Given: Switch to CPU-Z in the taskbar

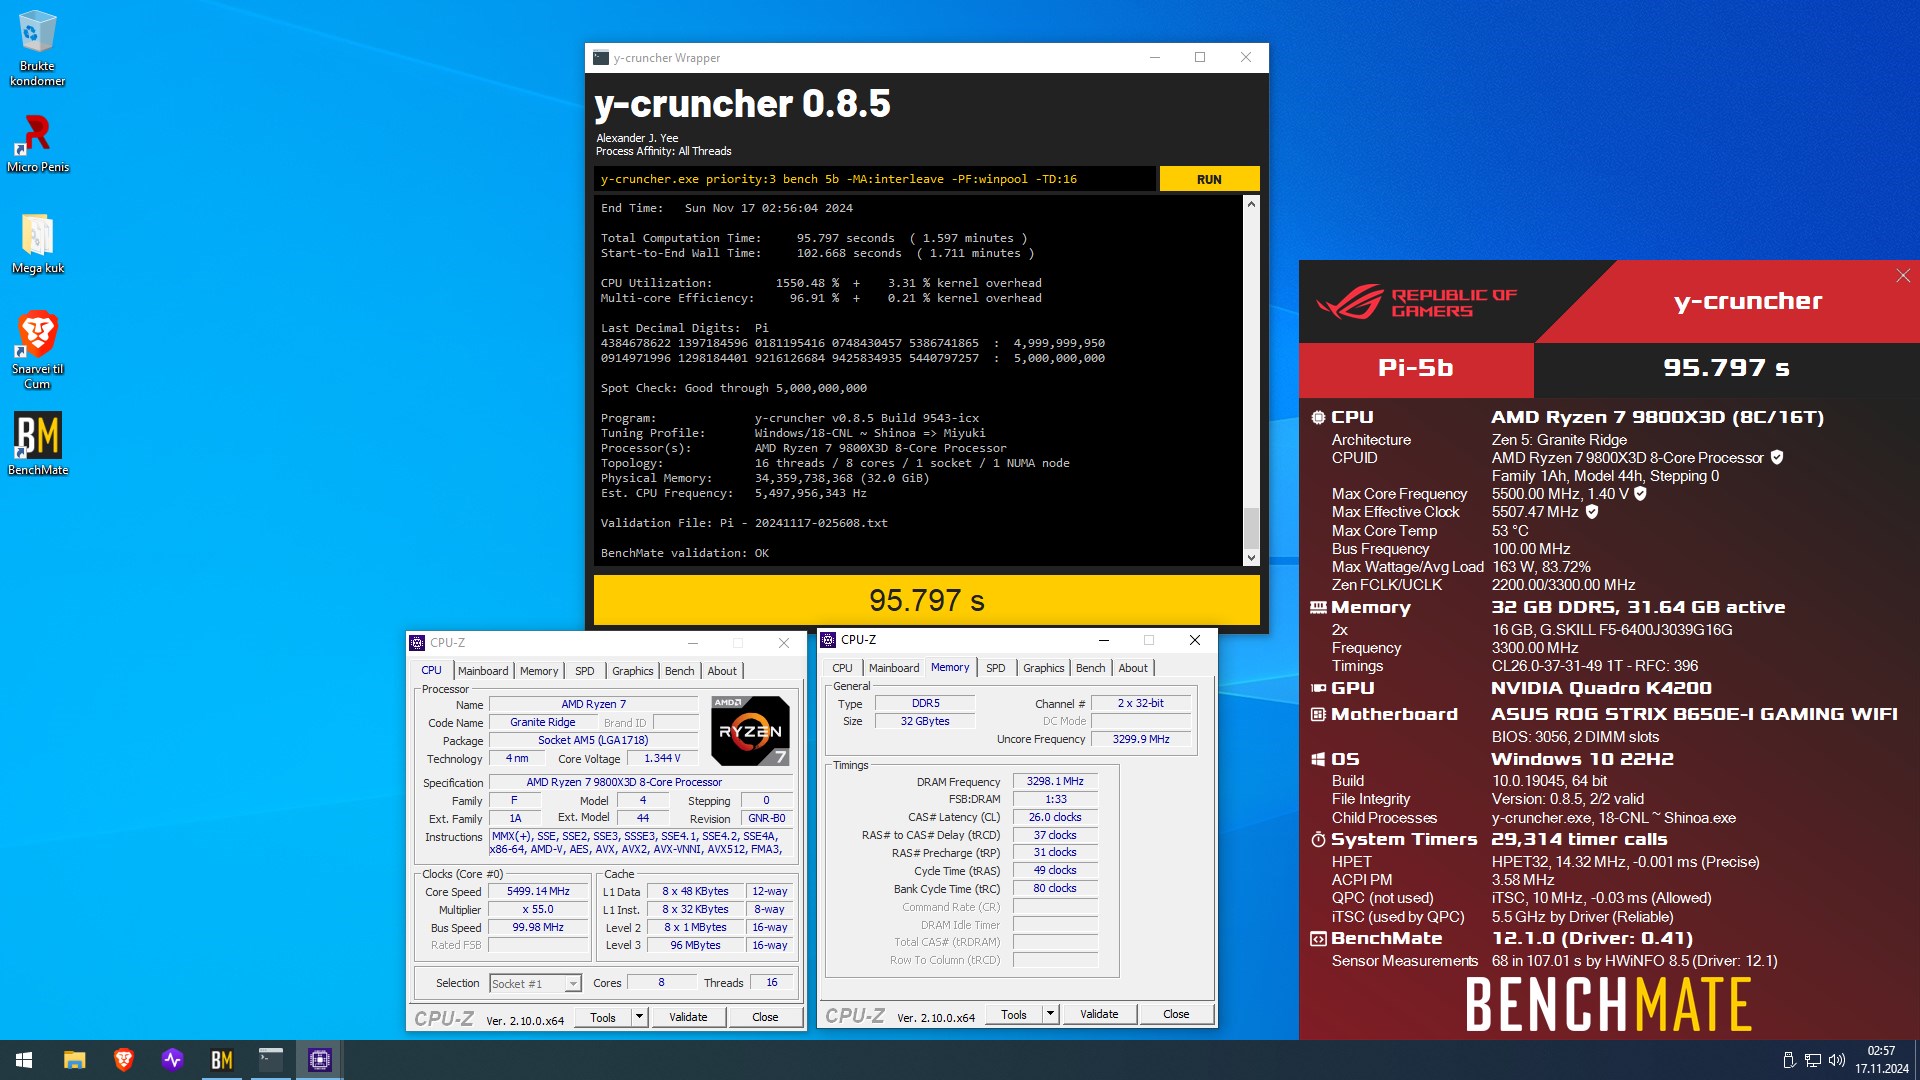Looking at the screenshot, I should point(320,1060).
